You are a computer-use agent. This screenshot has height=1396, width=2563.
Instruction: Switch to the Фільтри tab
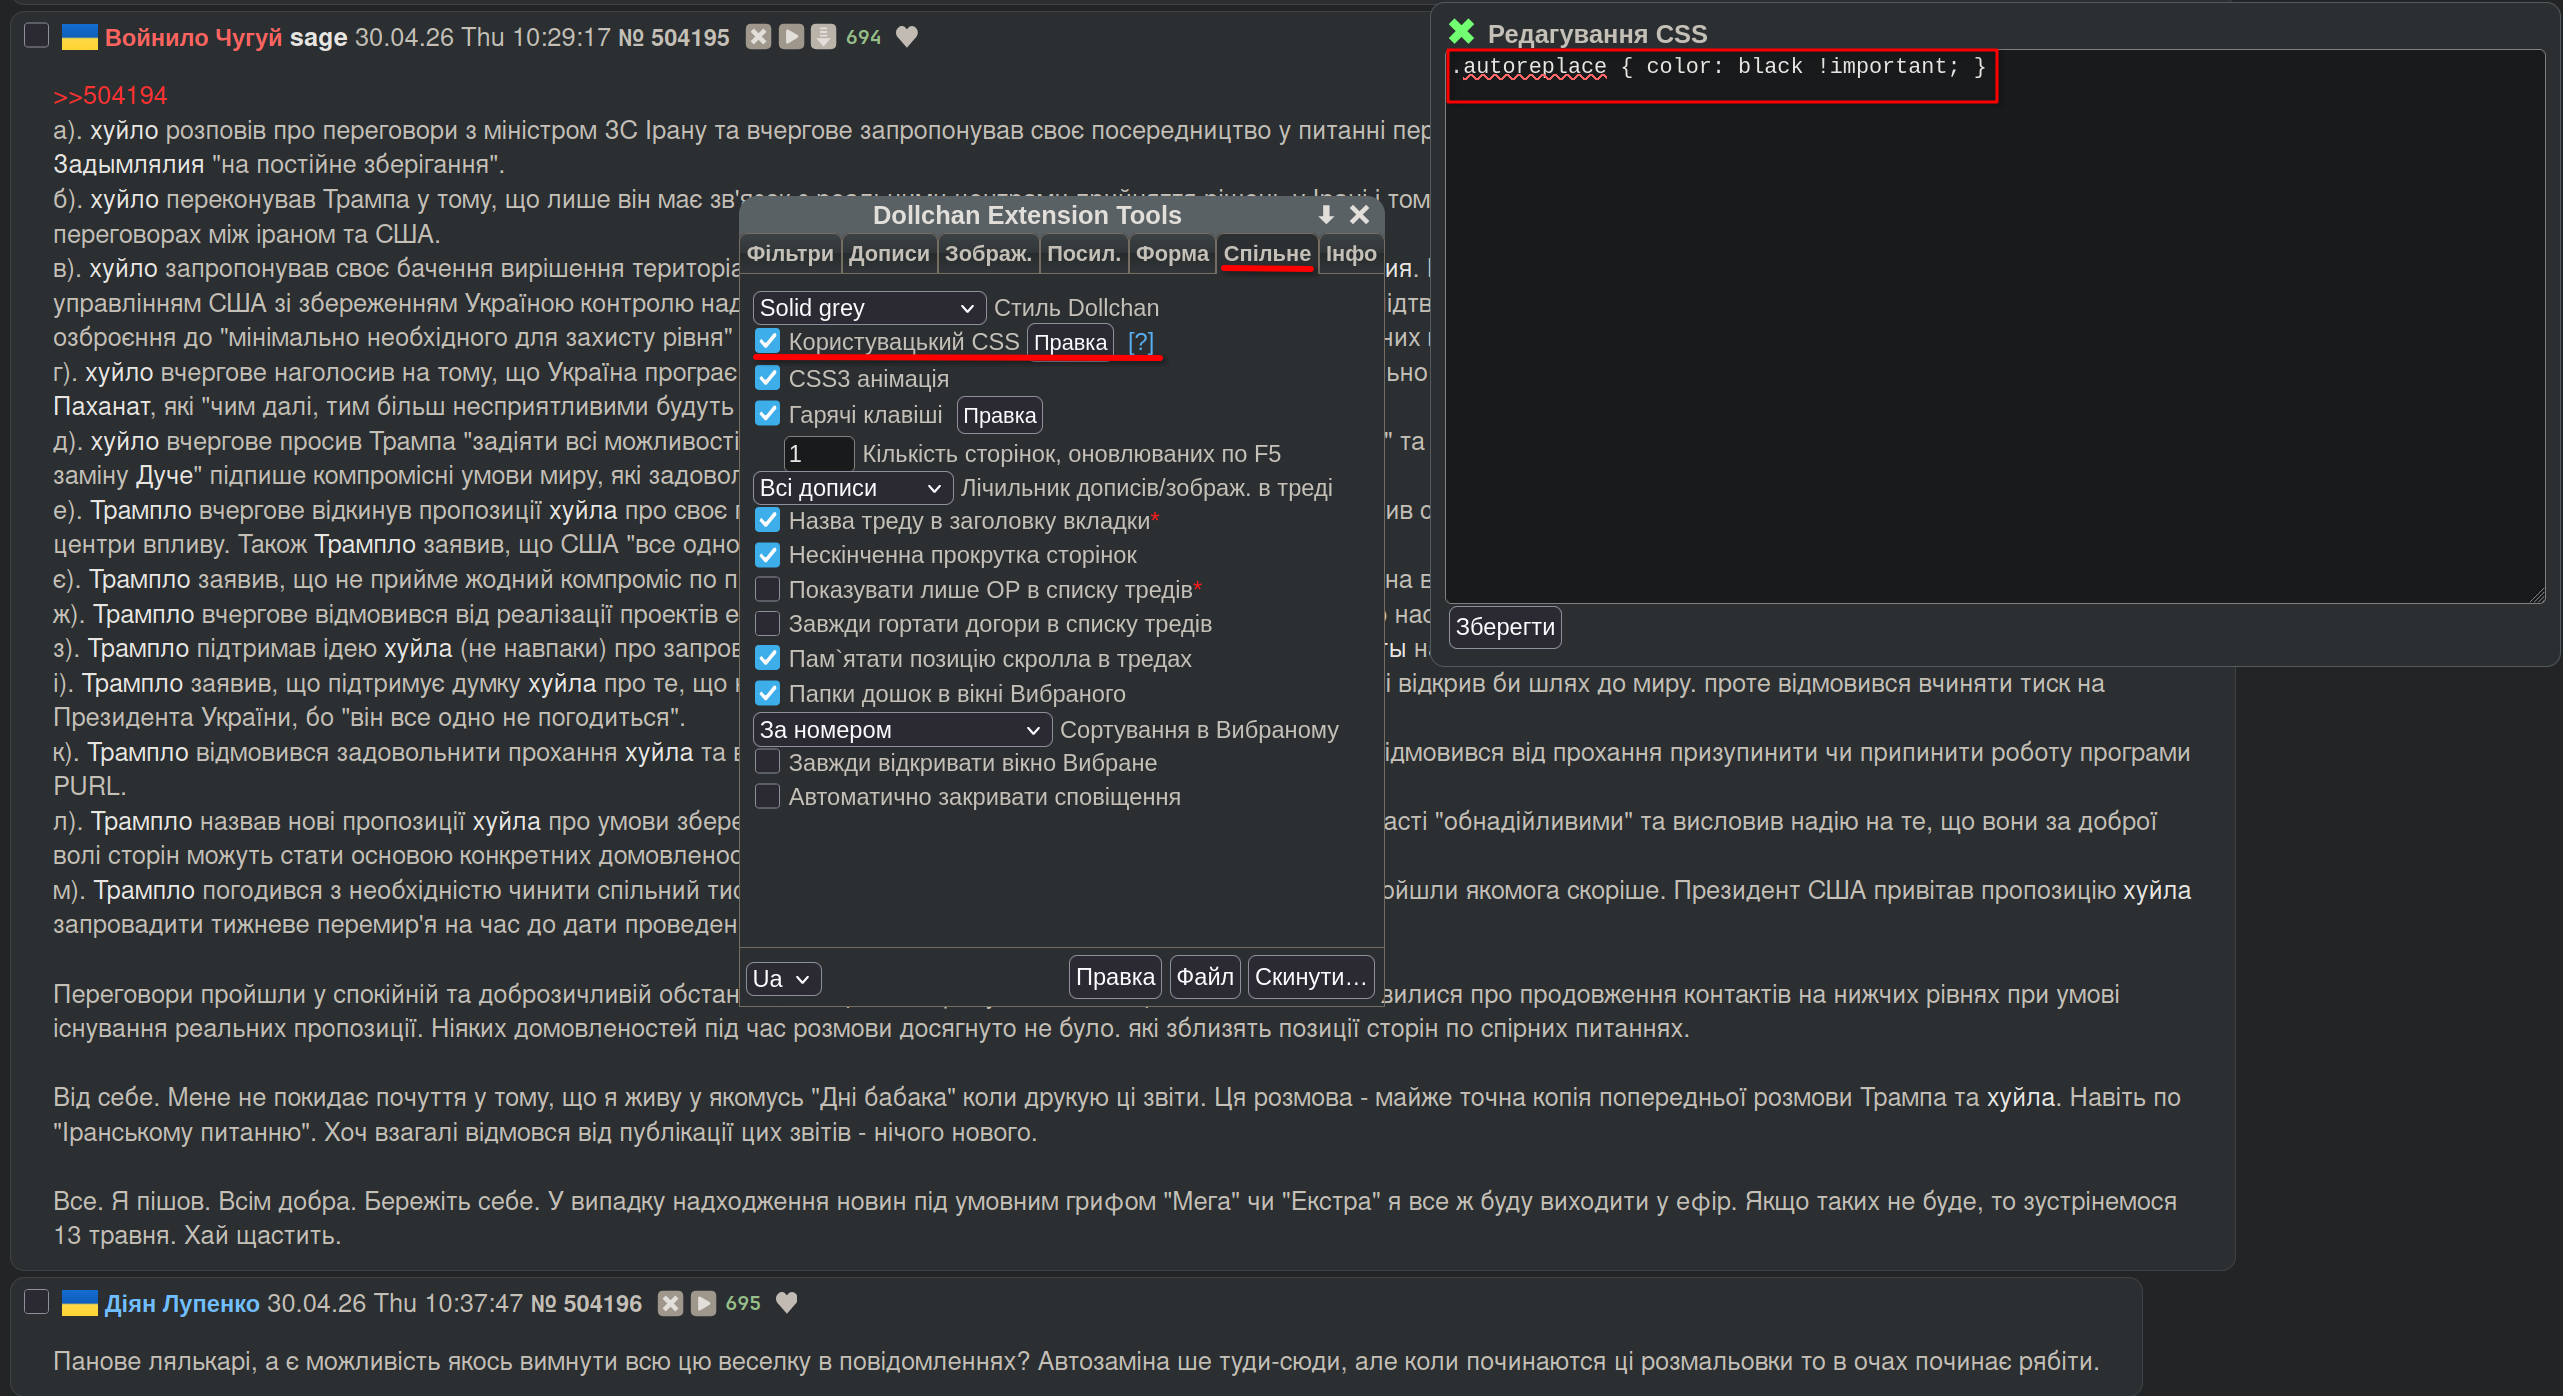pyautogui.click(x=790, y=254)
